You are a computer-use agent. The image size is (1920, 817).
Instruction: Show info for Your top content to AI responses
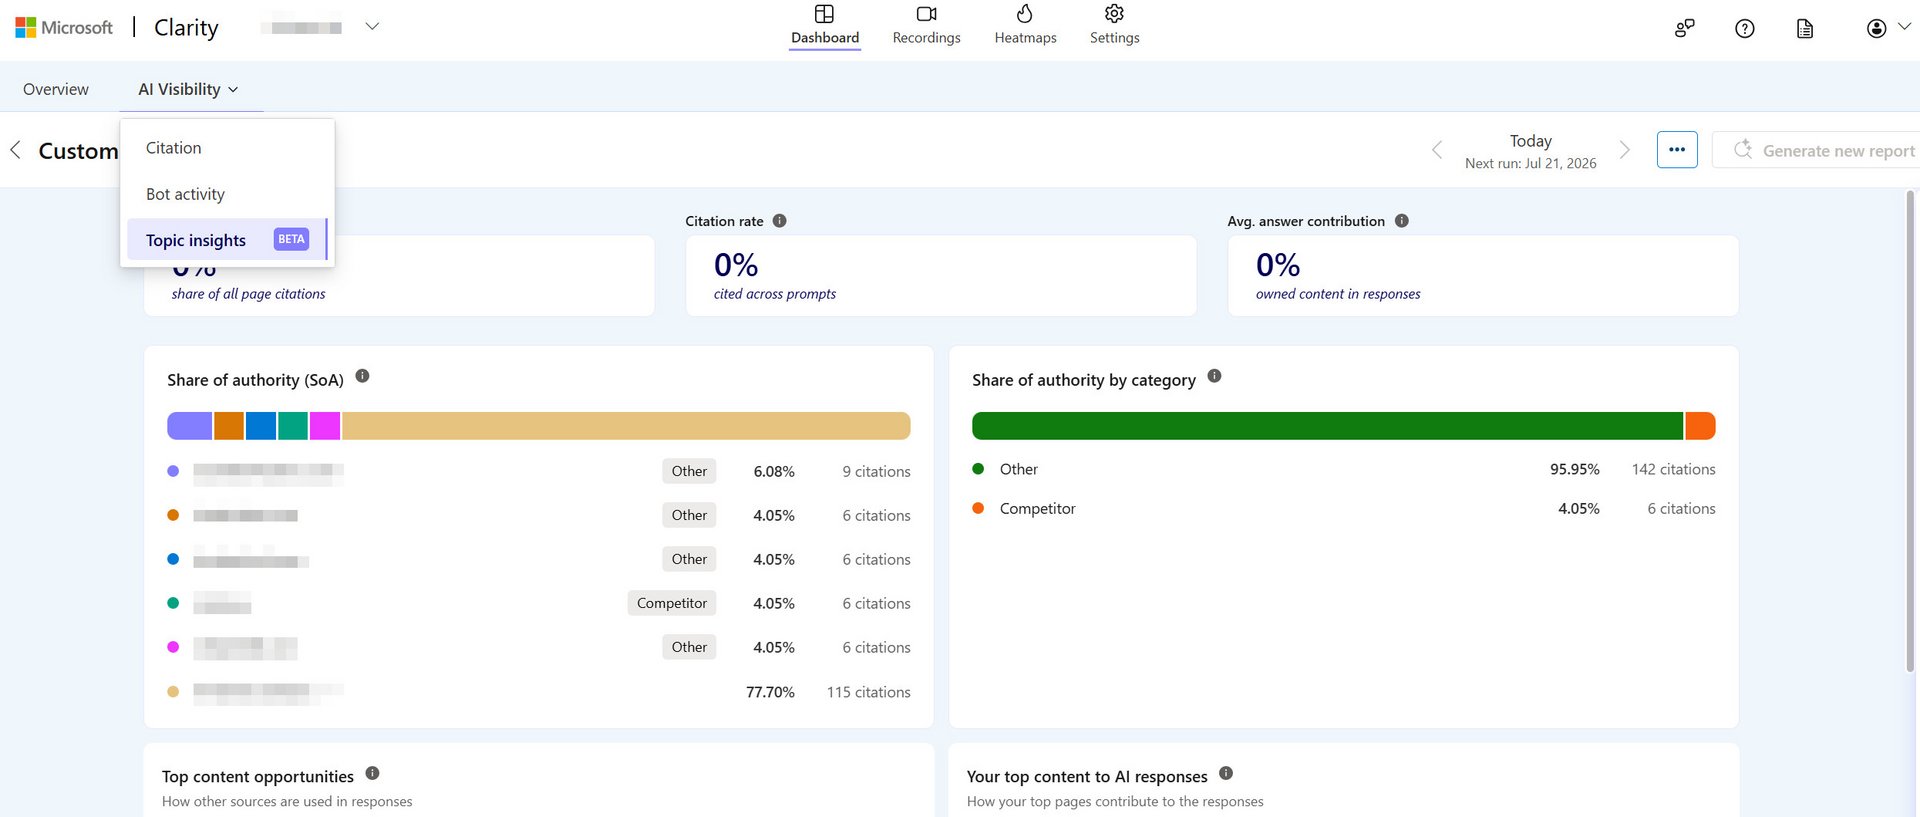point(1226,773)
